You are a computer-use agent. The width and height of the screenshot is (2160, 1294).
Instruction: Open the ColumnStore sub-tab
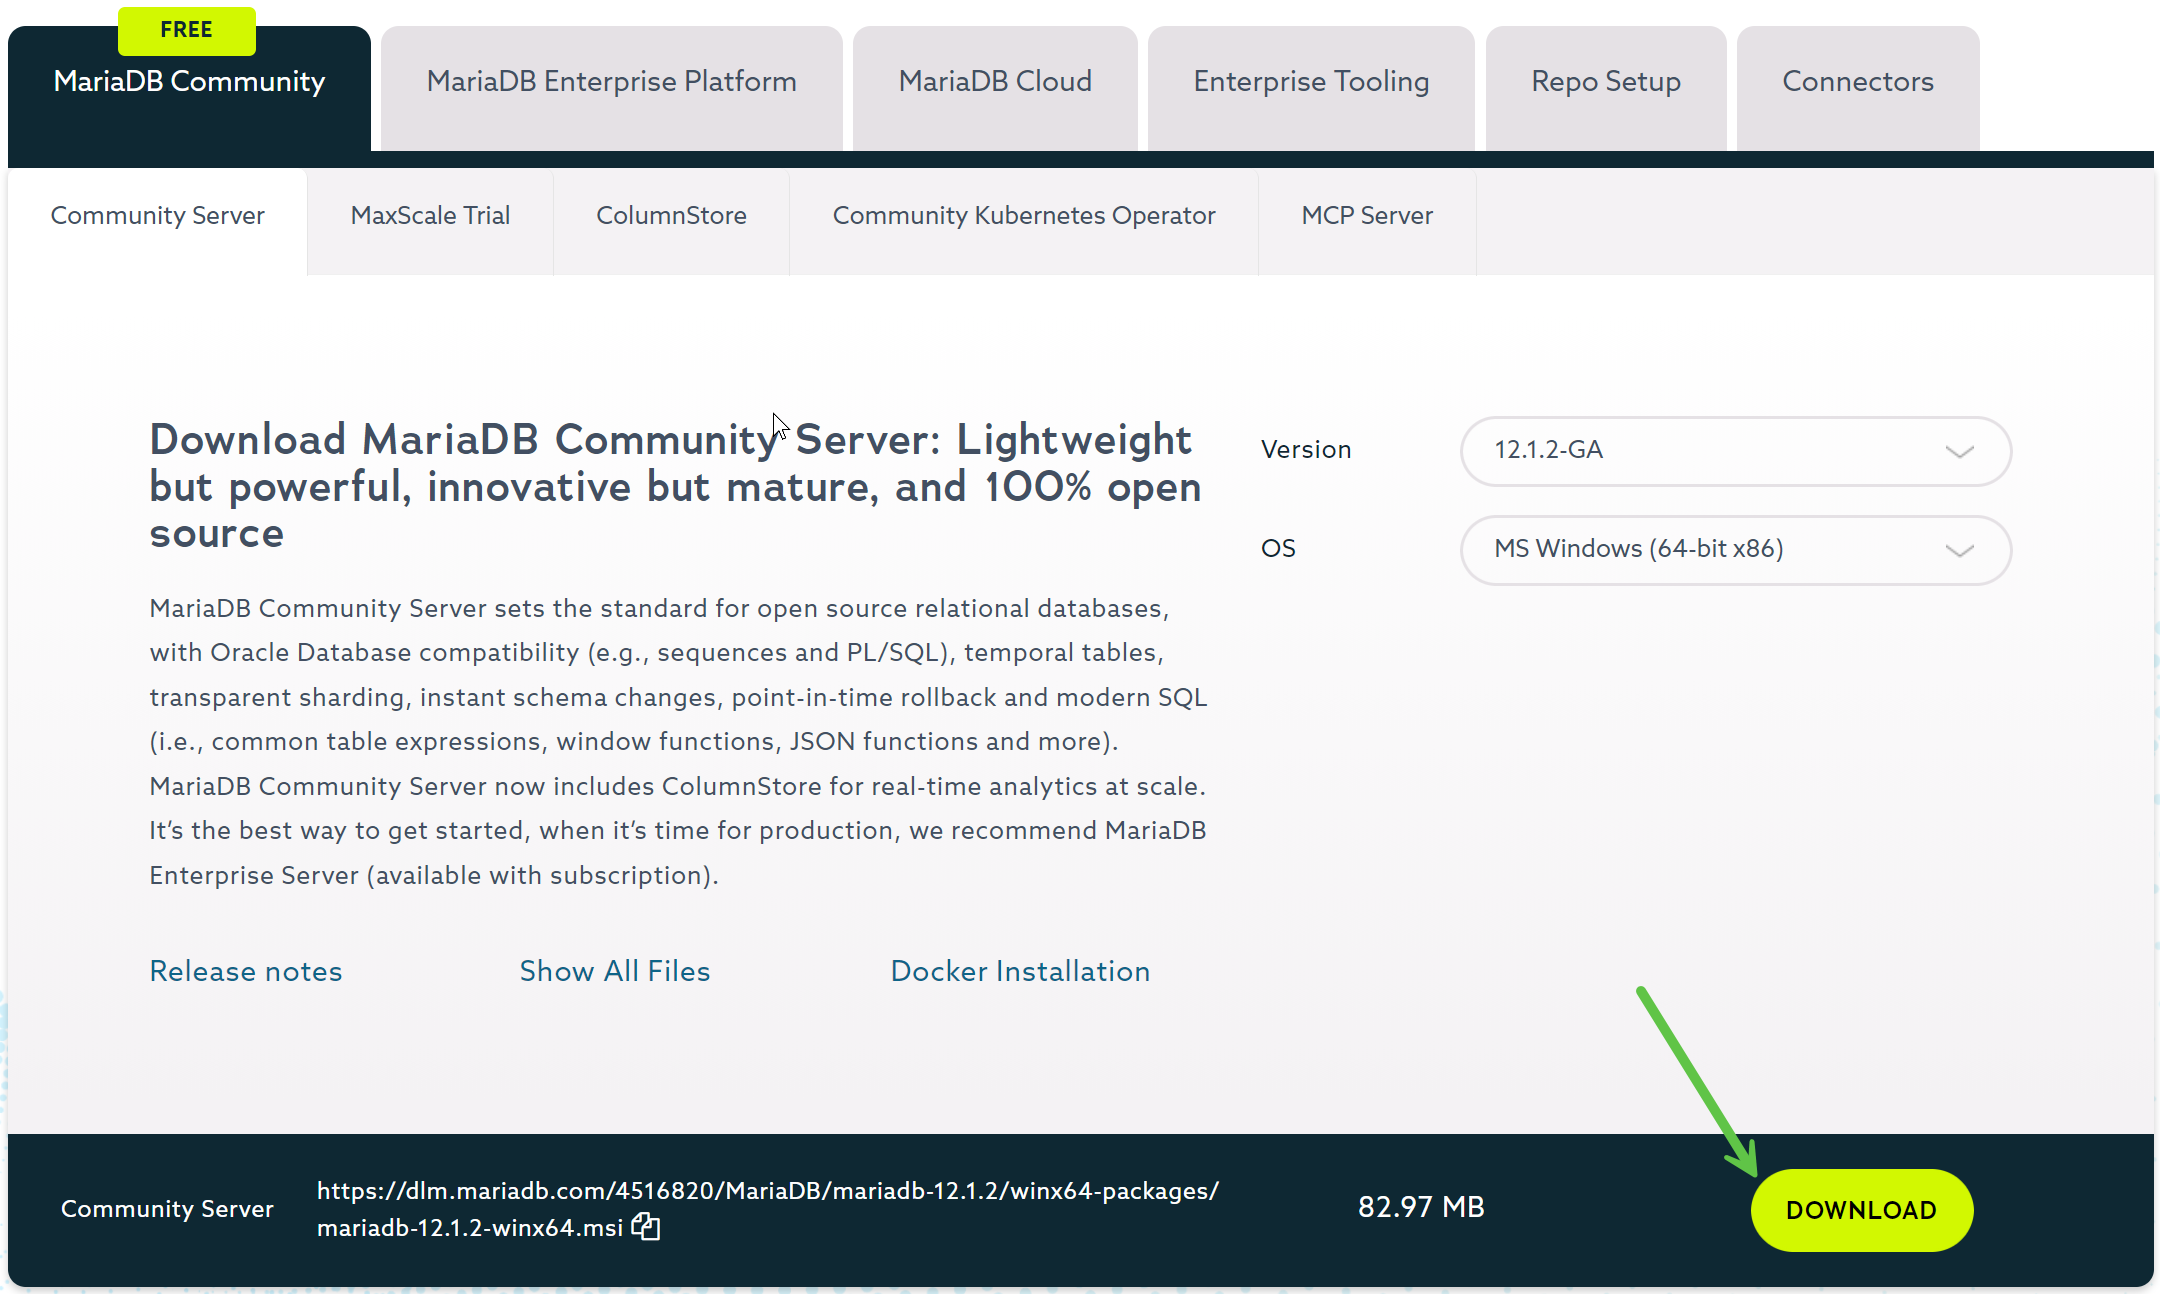click(671, 216)
